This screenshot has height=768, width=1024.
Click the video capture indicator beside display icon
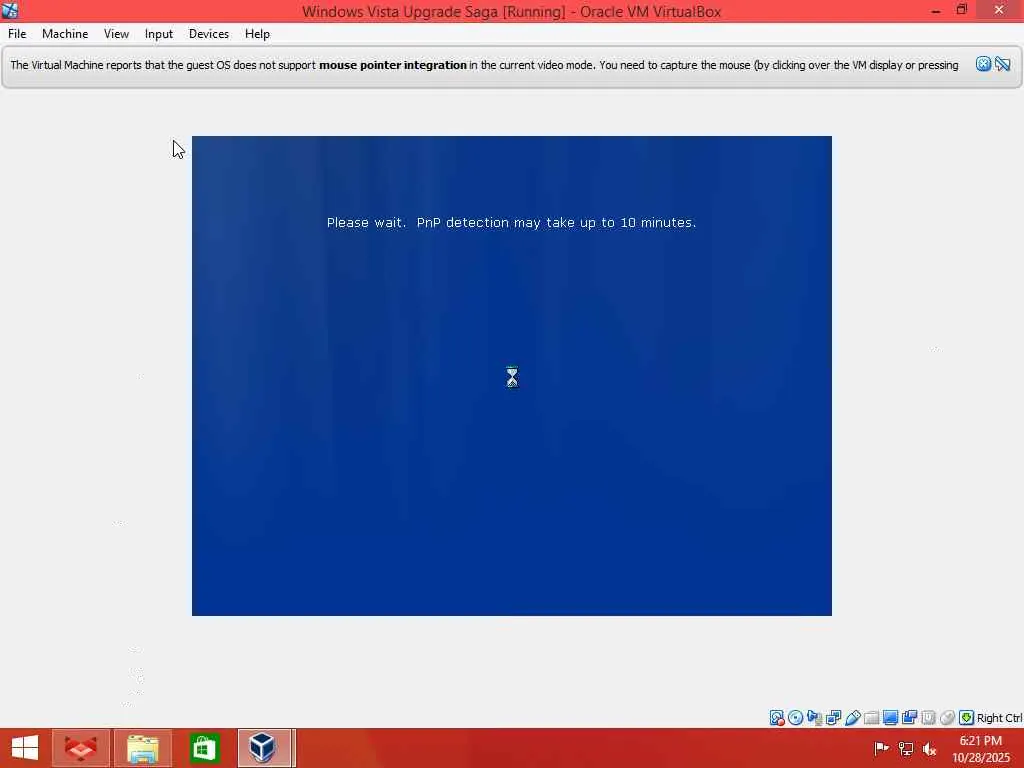point(909,718)
